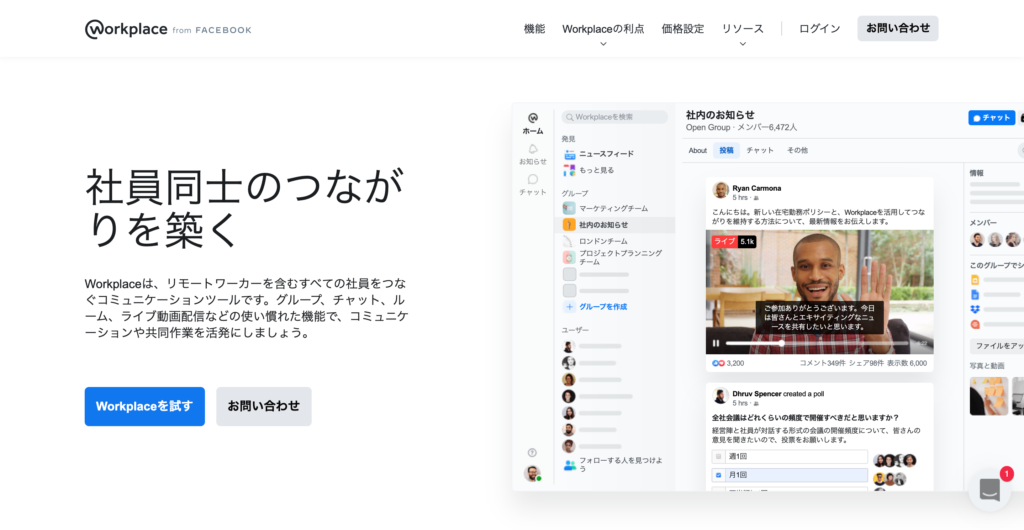Pause the live video
The width and height of the screenshot is (1024, 530).
point(716,343)
